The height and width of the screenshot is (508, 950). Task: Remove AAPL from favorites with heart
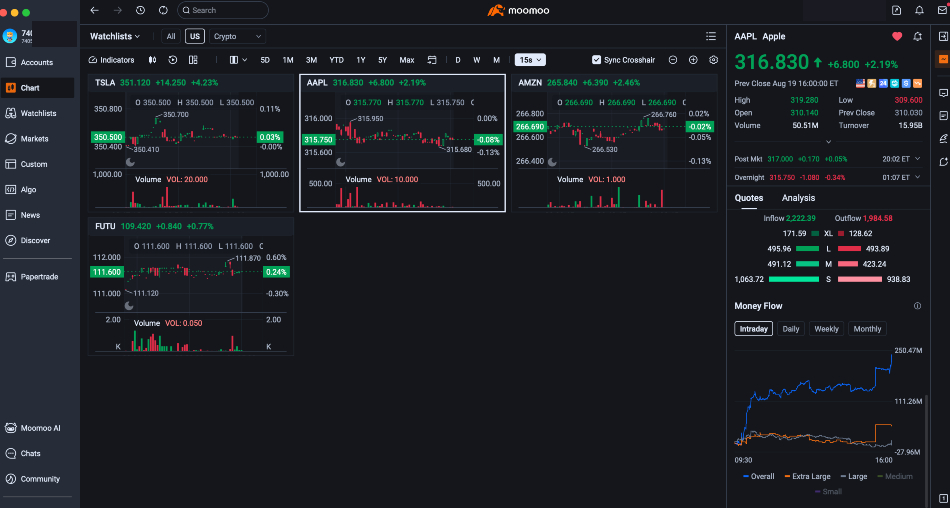click(897, 36)
